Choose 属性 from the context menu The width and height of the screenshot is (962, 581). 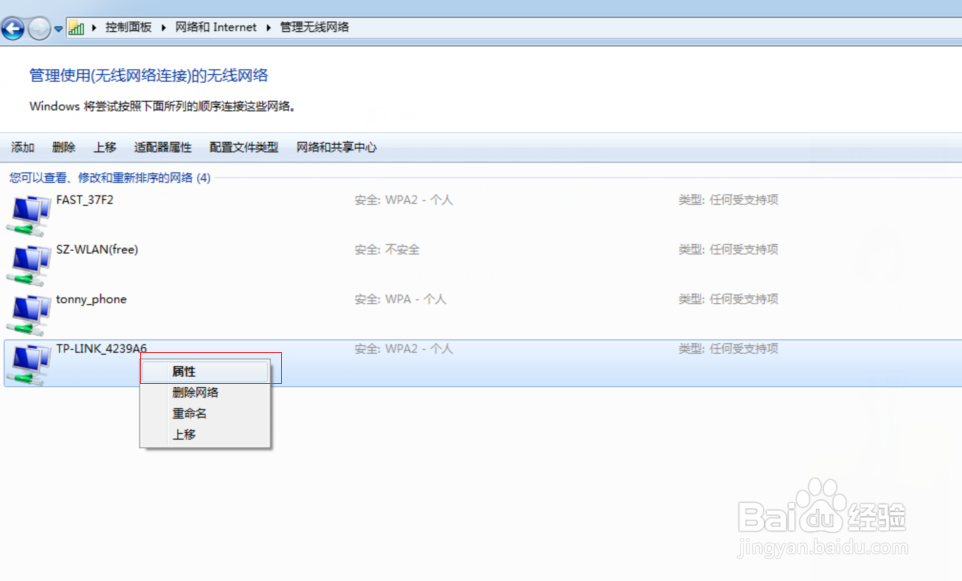pos(186,370)
